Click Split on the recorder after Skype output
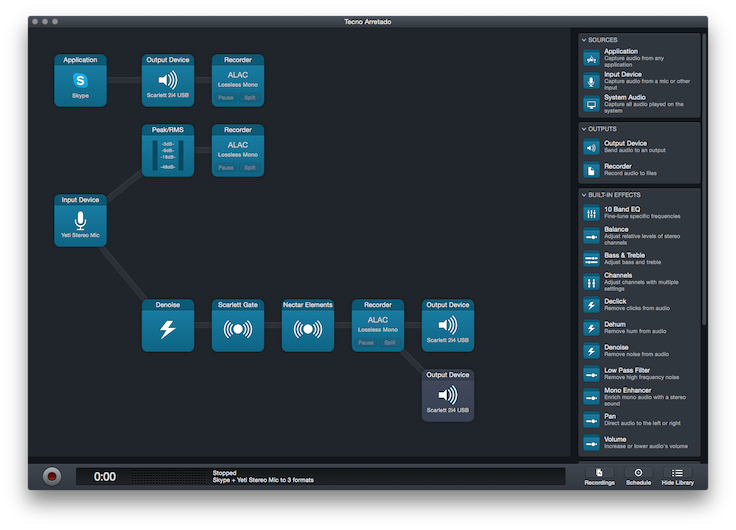The image size is (736, 530). (250, 97)
